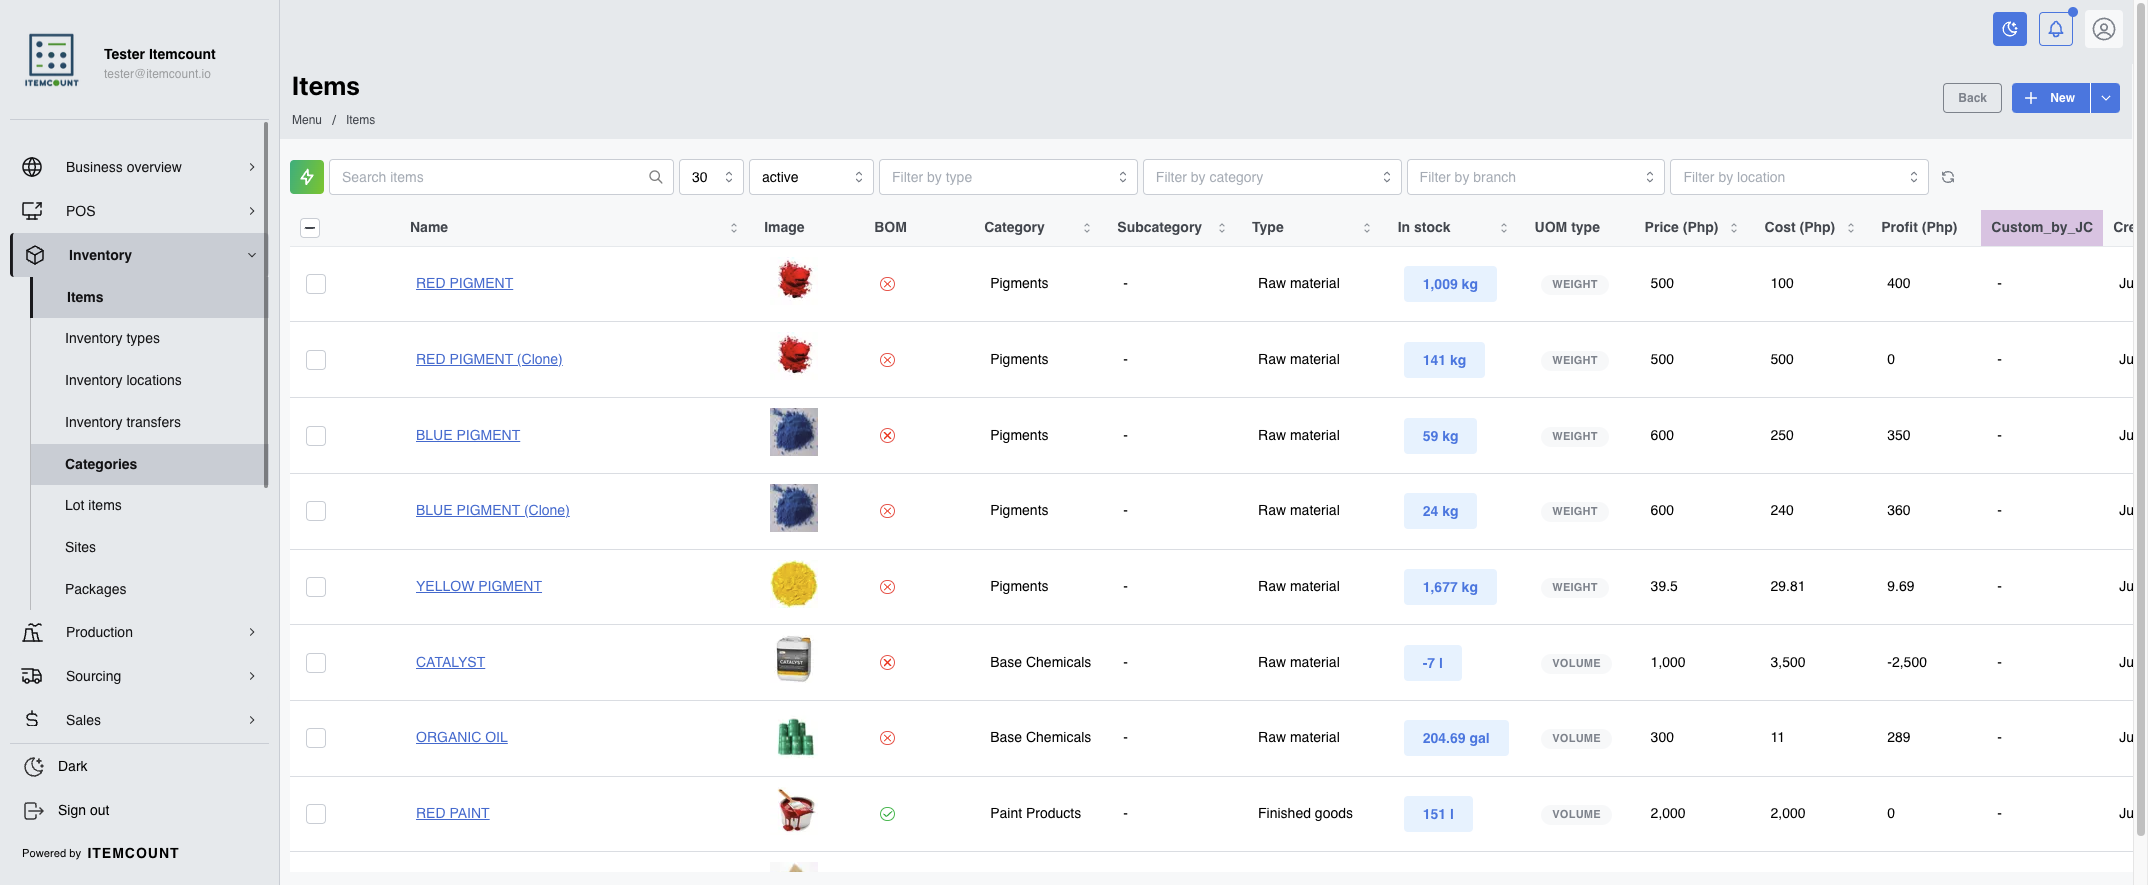Click the BOM status icon for RED PIGMENT

[887, 284]
